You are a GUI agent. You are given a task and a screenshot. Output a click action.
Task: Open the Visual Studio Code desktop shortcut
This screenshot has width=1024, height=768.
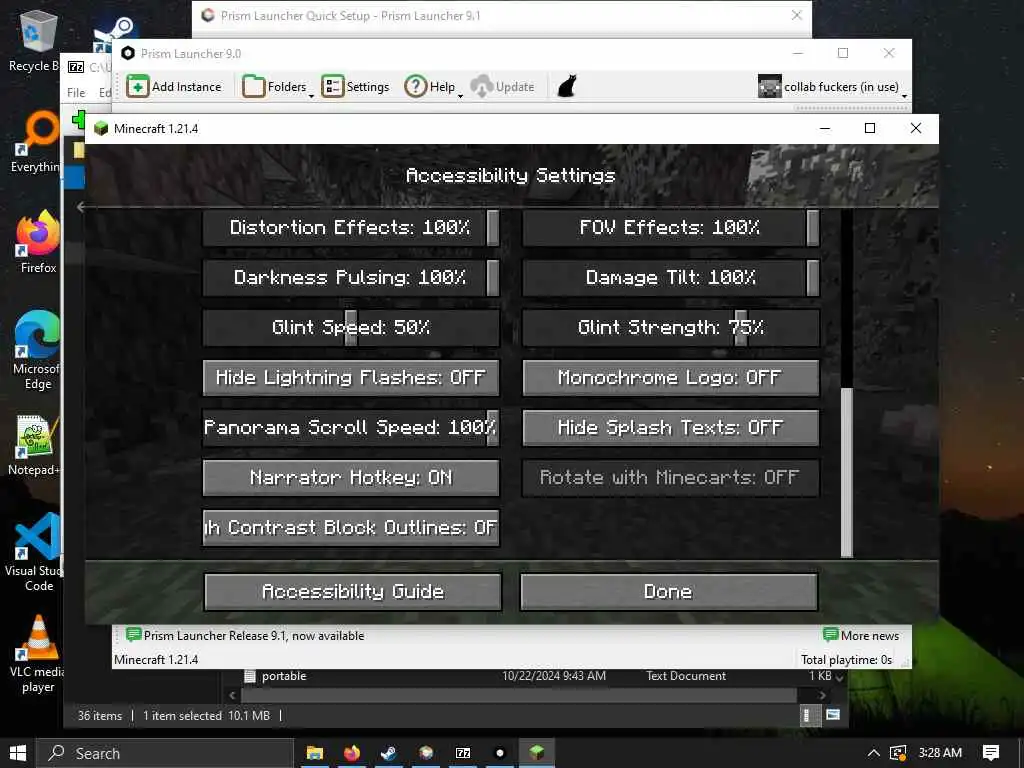coord(36,552)
